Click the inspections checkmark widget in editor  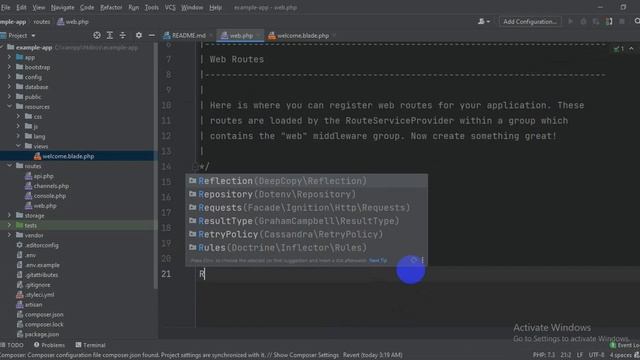click(x=619, y=49)
